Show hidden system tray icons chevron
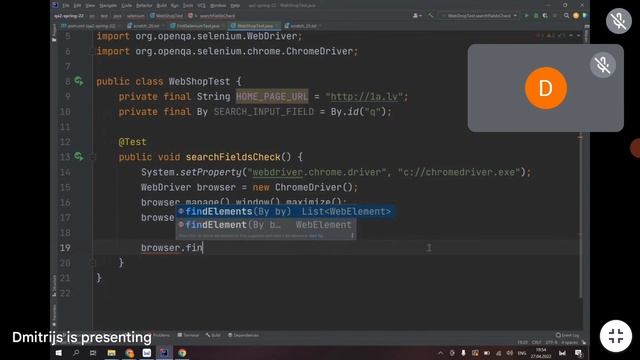Viewport: 640px width, 360px height. coord(440,353)
